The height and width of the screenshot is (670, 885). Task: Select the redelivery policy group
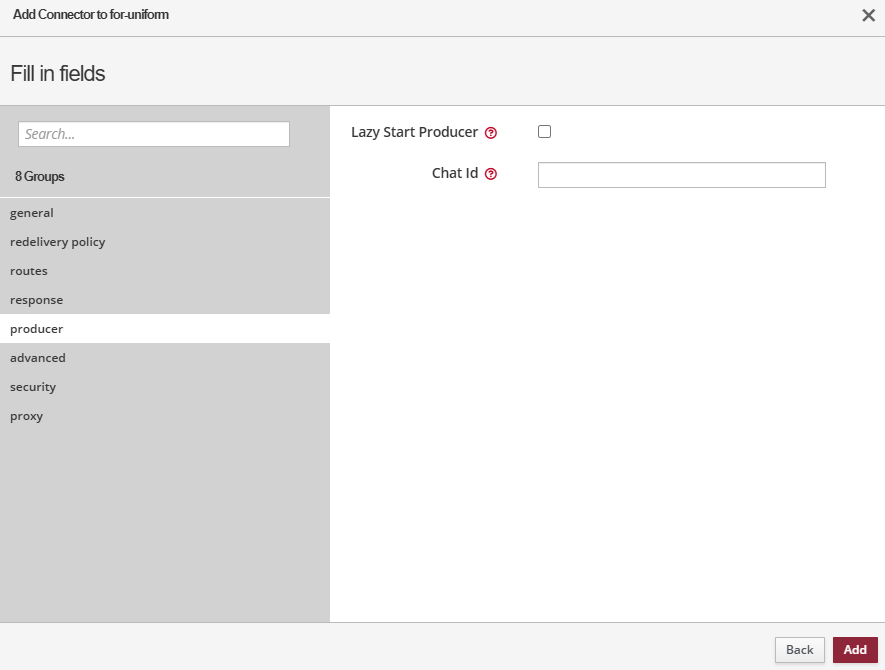[57, 242]
